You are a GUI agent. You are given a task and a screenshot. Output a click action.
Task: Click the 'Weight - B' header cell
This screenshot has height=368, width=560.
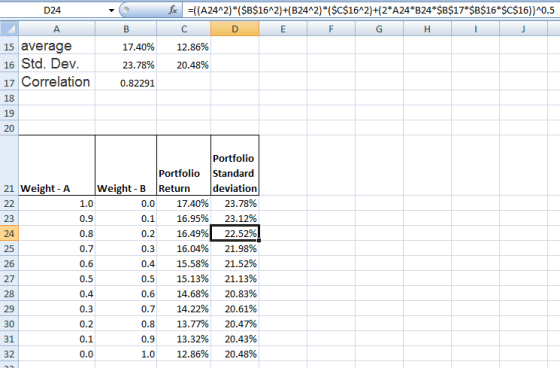(126, 165)
